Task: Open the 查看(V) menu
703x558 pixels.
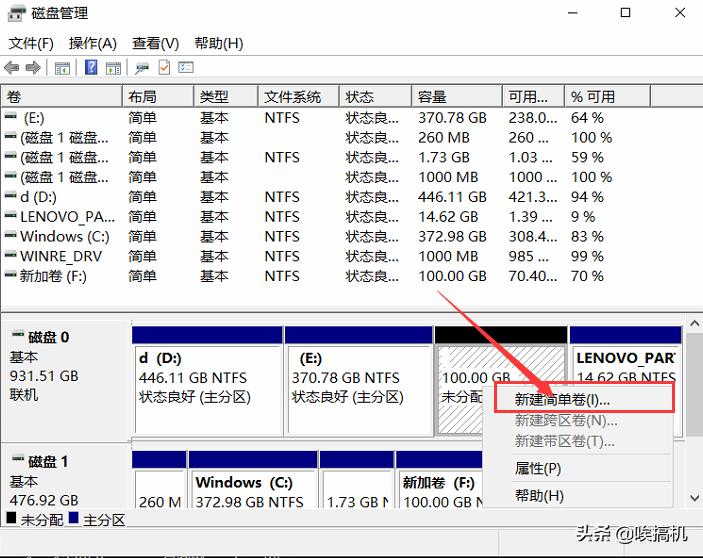Action: click(x=155, y=43)
